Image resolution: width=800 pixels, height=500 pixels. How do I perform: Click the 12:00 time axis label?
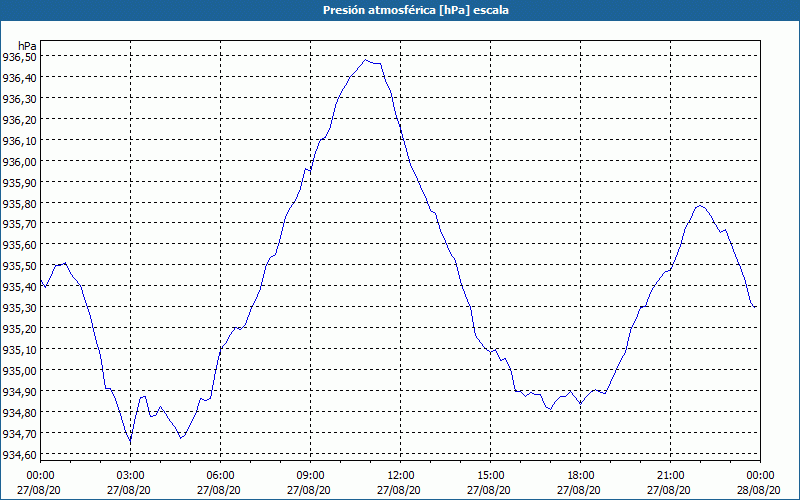[401, 476]
